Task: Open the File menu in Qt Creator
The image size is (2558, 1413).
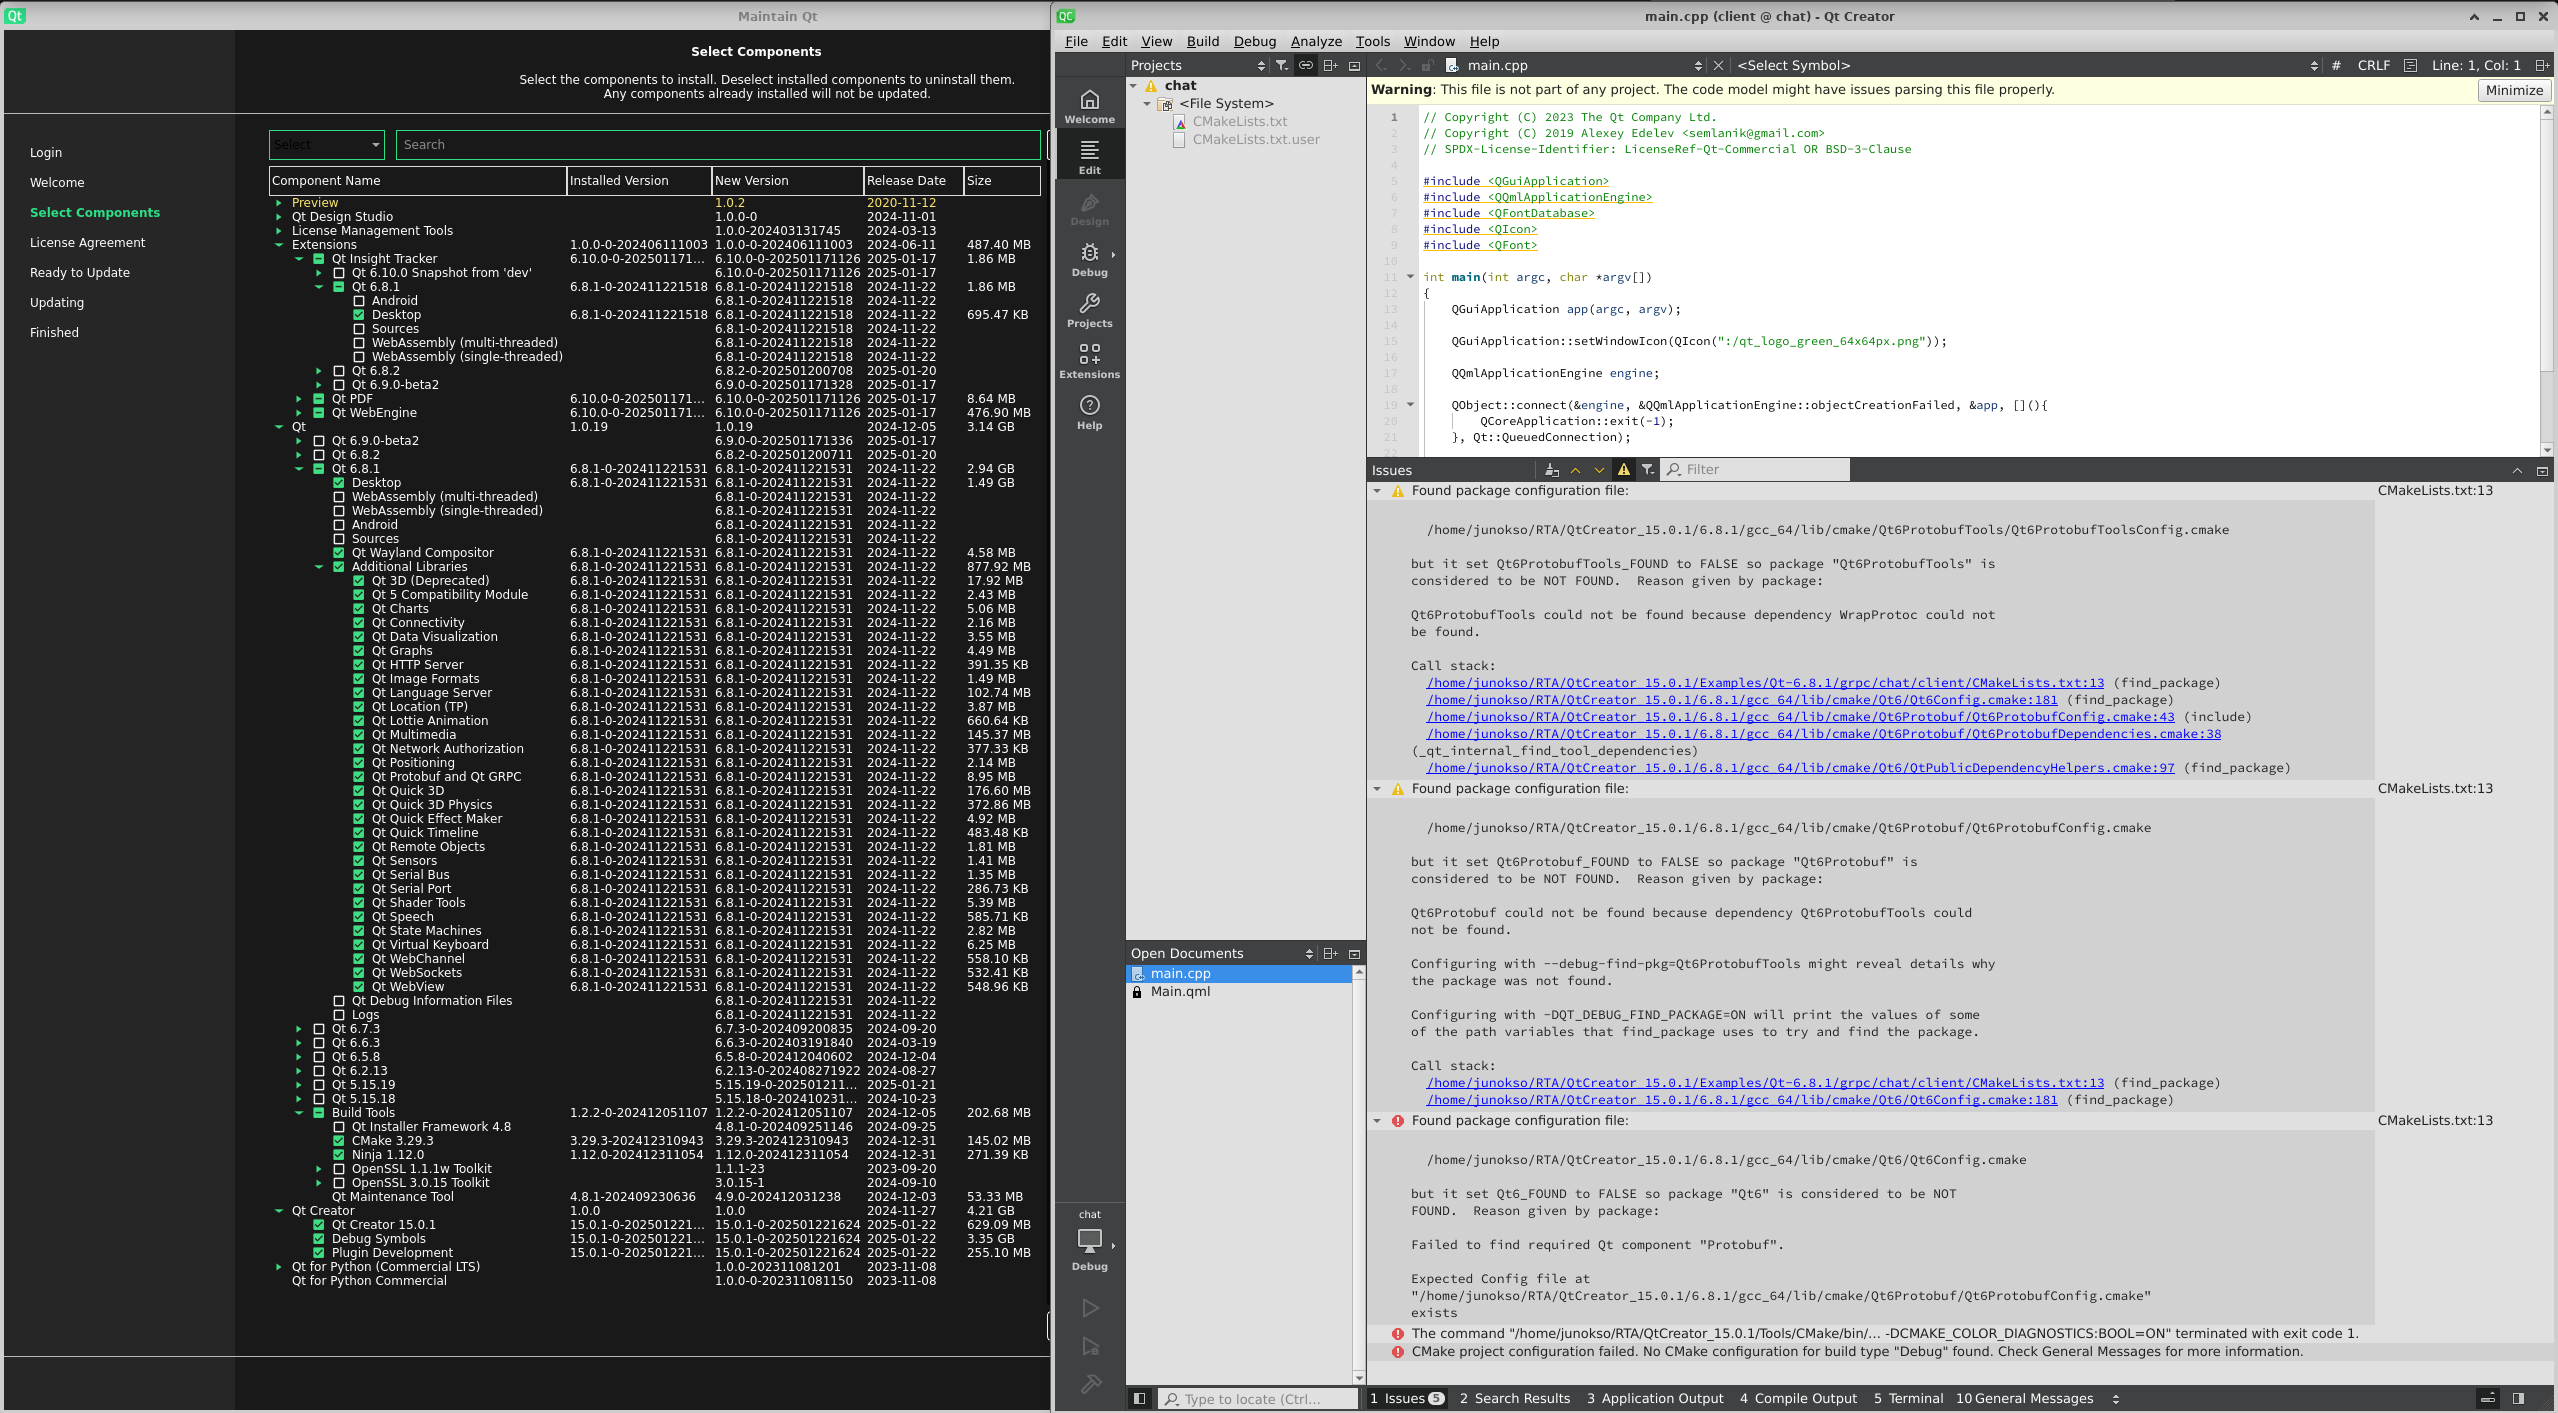Action: click(x=1076, y=41)
